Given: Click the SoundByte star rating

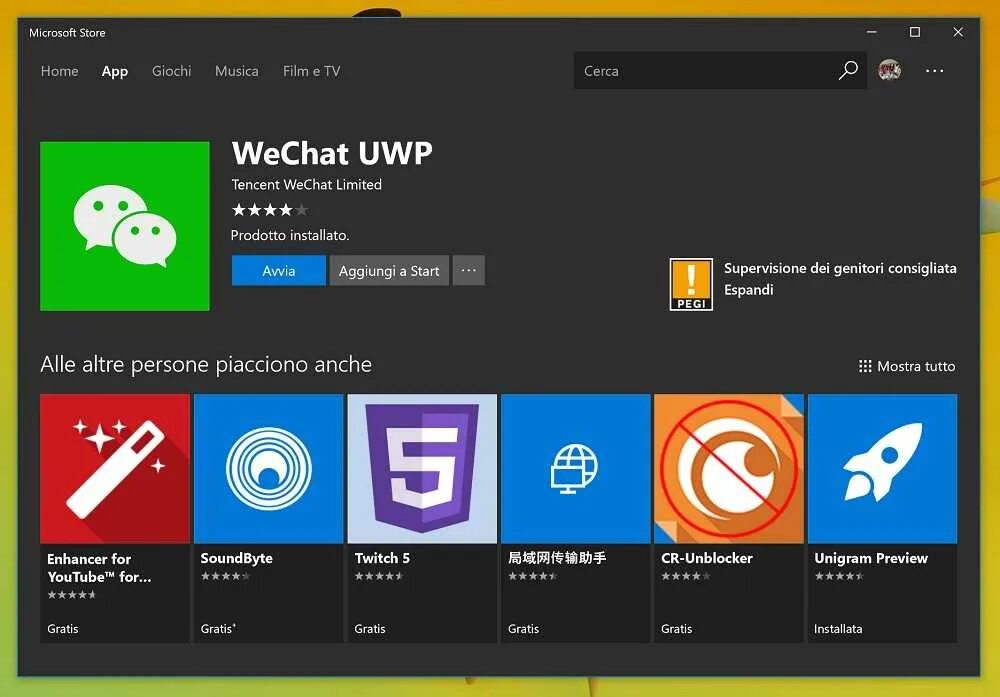Looking at the screenshot, I should pos(225,576).
